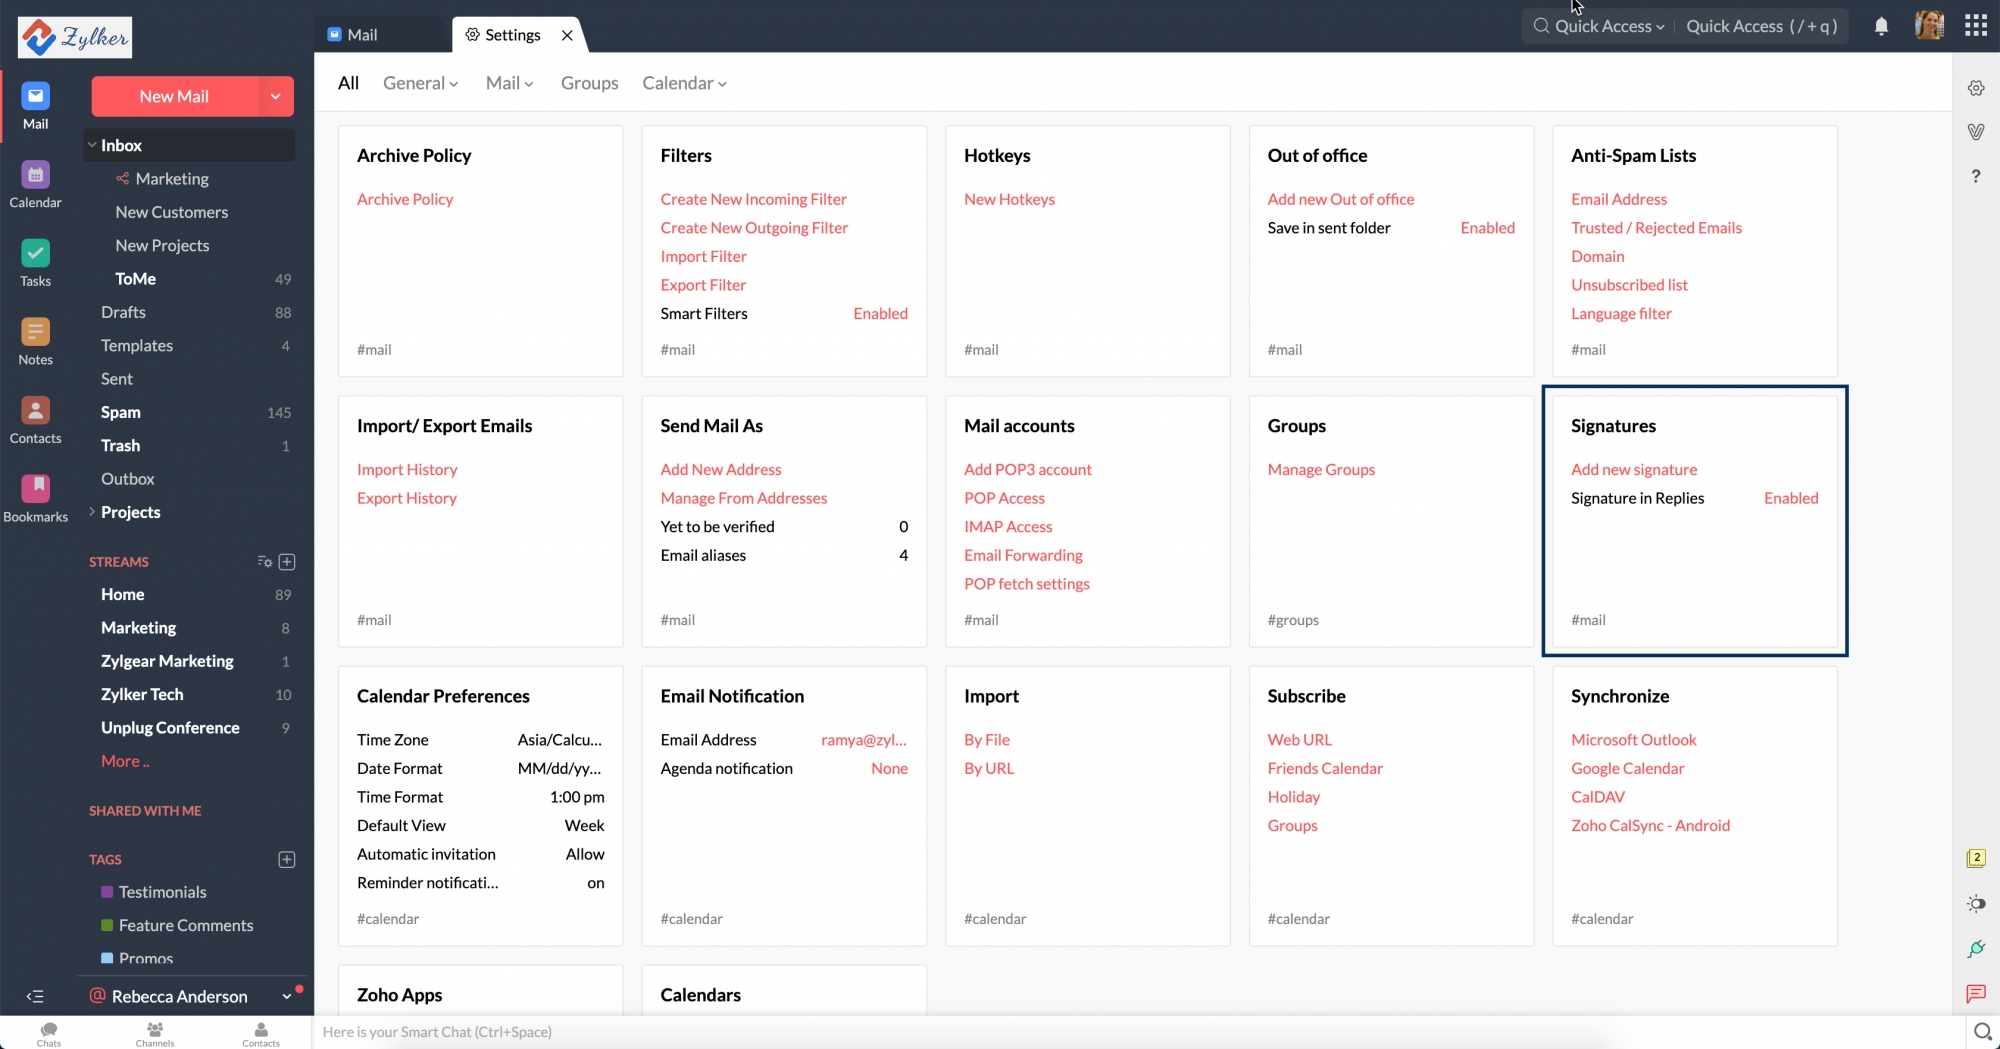Click Add new signature link
2000x1049 pixels.
[1633, 470]
